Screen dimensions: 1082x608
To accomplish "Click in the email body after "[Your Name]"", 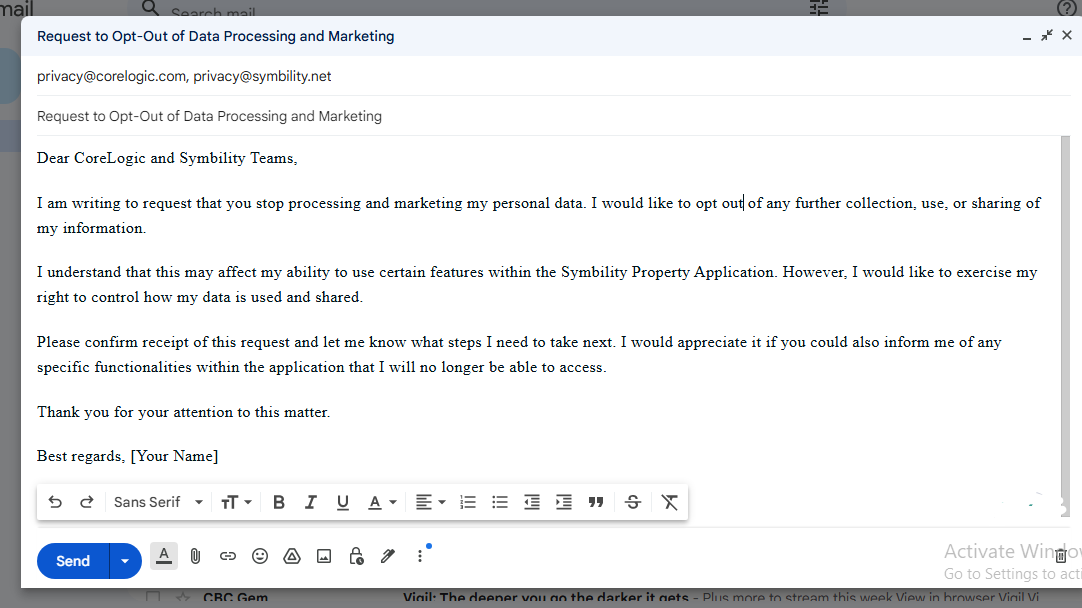I will coord(221,456).
